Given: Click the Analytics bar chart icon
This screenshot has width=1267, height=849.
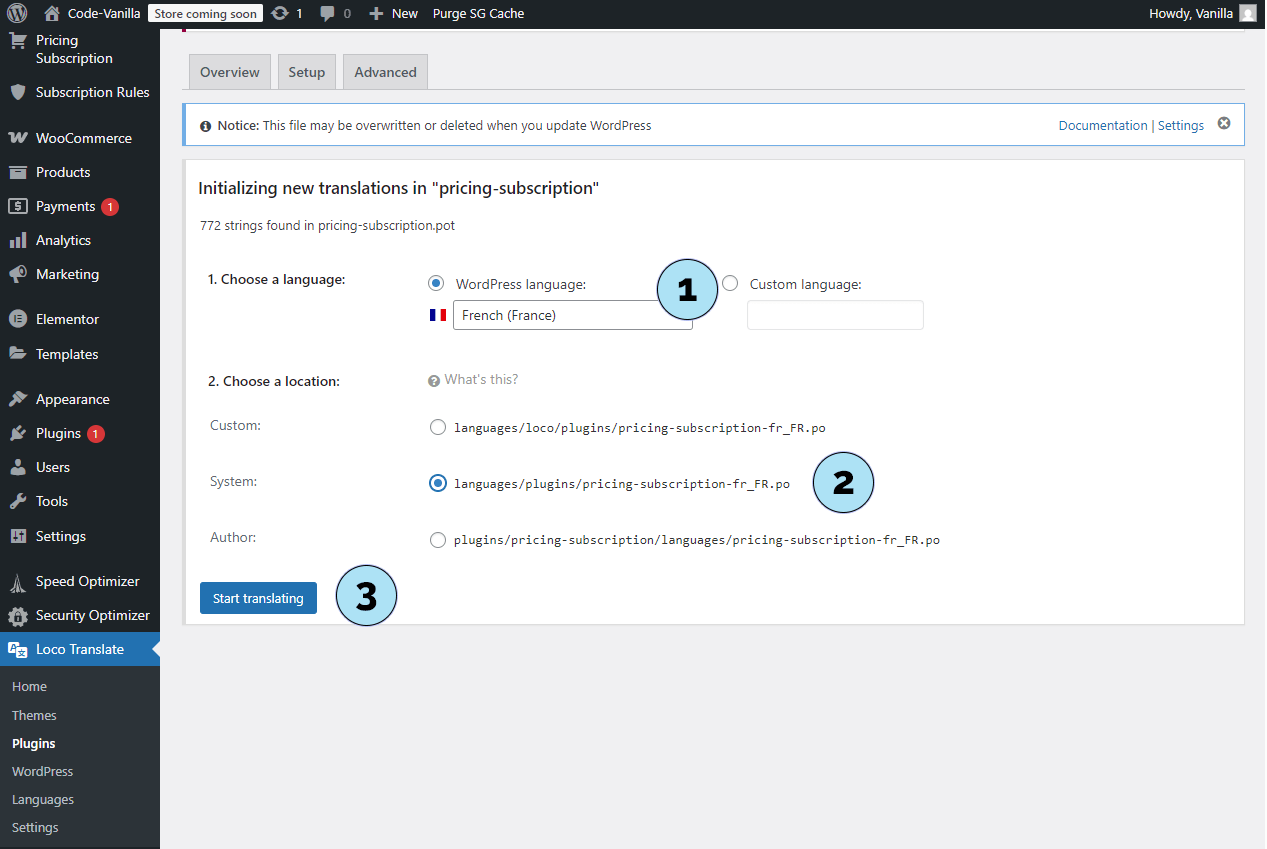Looking at the screenshot, I should [x=17, y=240].
